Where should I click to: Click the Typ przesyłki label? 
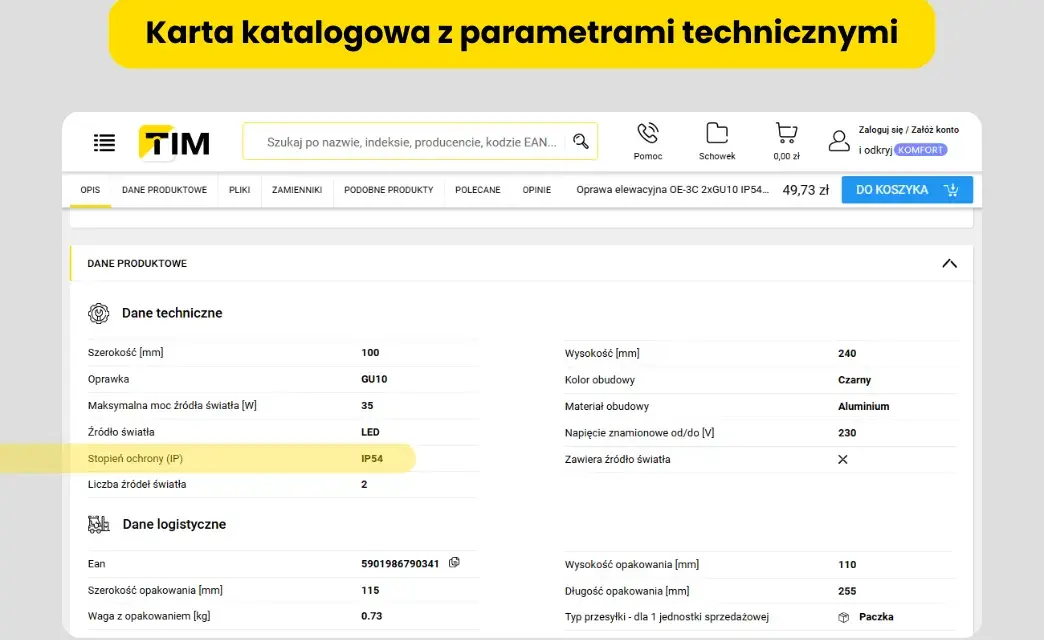click(x=666, y=617)
